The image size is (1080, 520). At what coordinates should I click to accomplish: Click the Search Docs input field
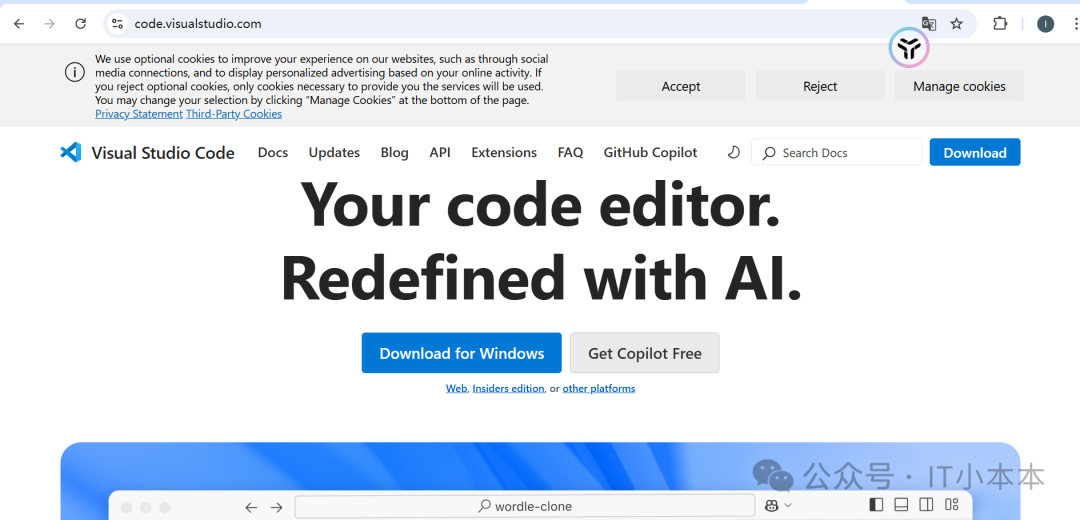coord(836,152)
